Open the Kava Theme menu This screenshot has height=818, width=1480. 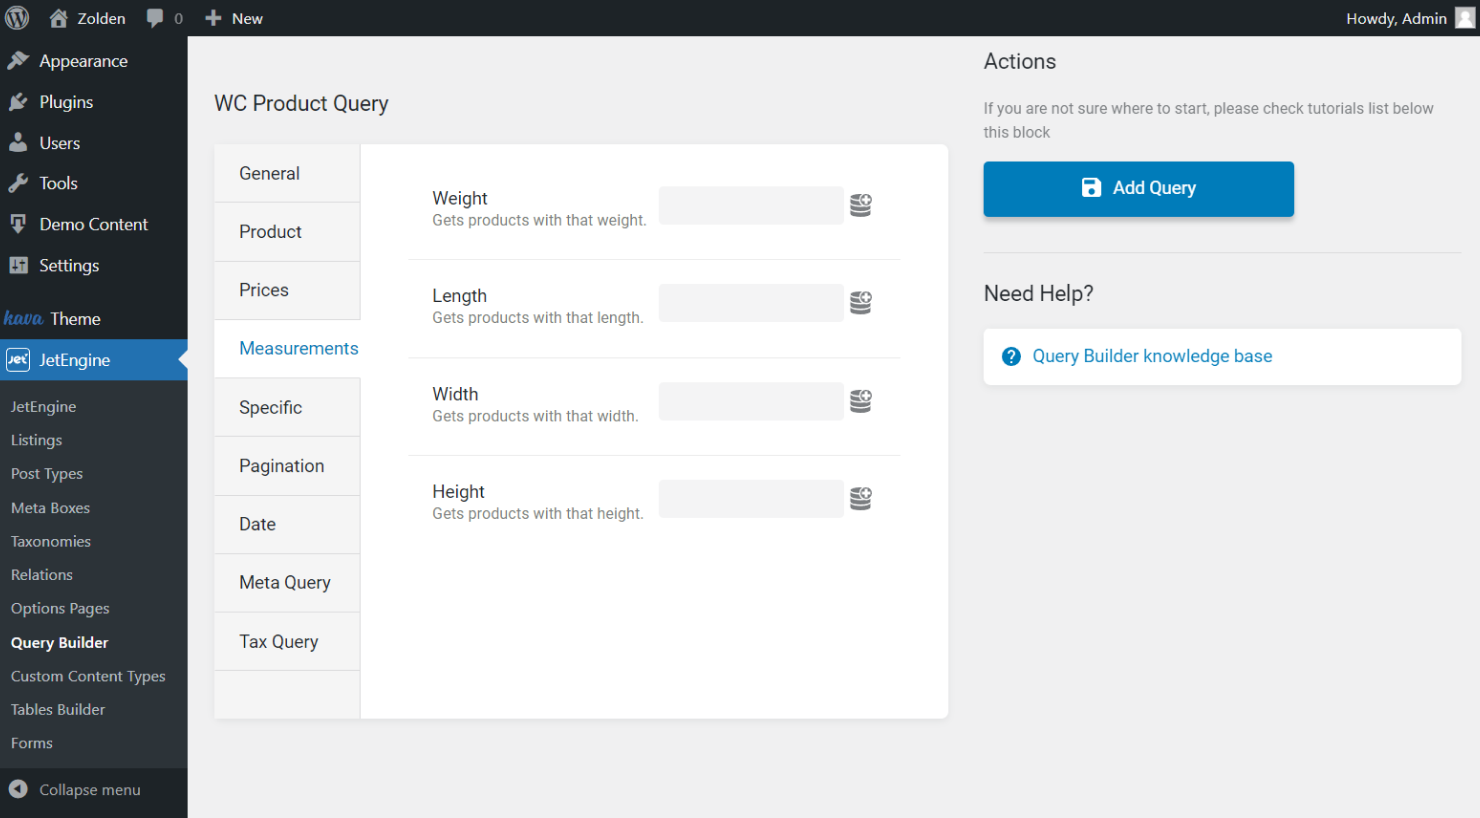(x=93, y=319)
